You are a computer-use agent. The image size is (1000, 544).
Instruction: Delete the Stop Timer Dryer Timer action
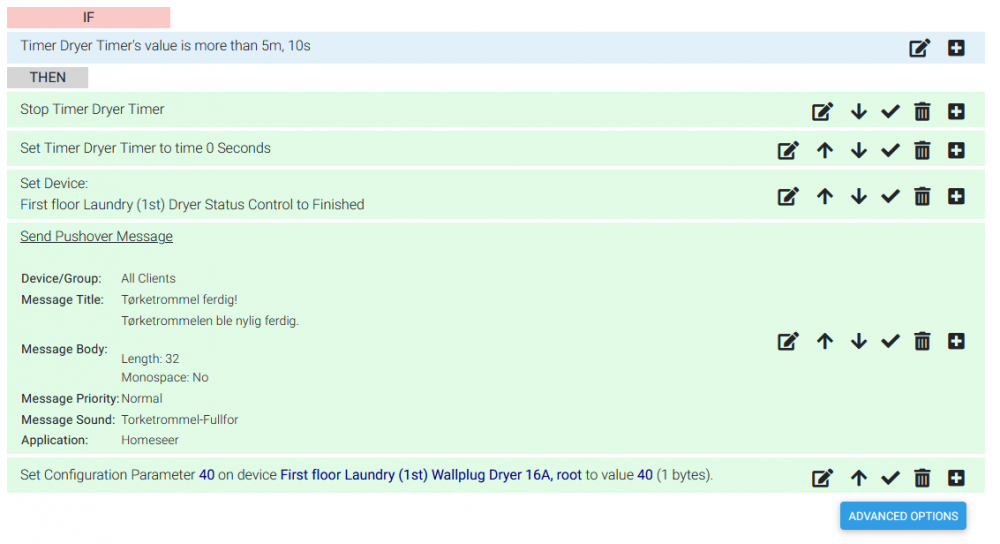click(922, 112)
